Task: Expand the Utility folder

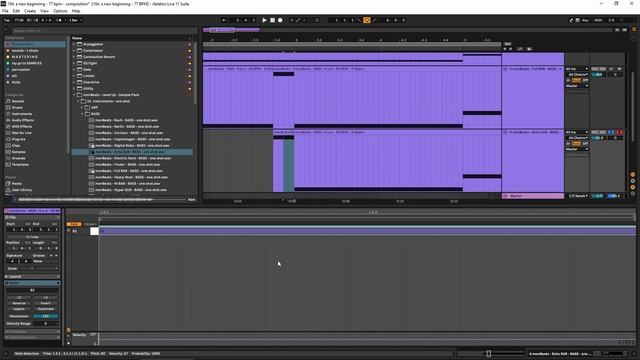Action: tap(74, 89)
